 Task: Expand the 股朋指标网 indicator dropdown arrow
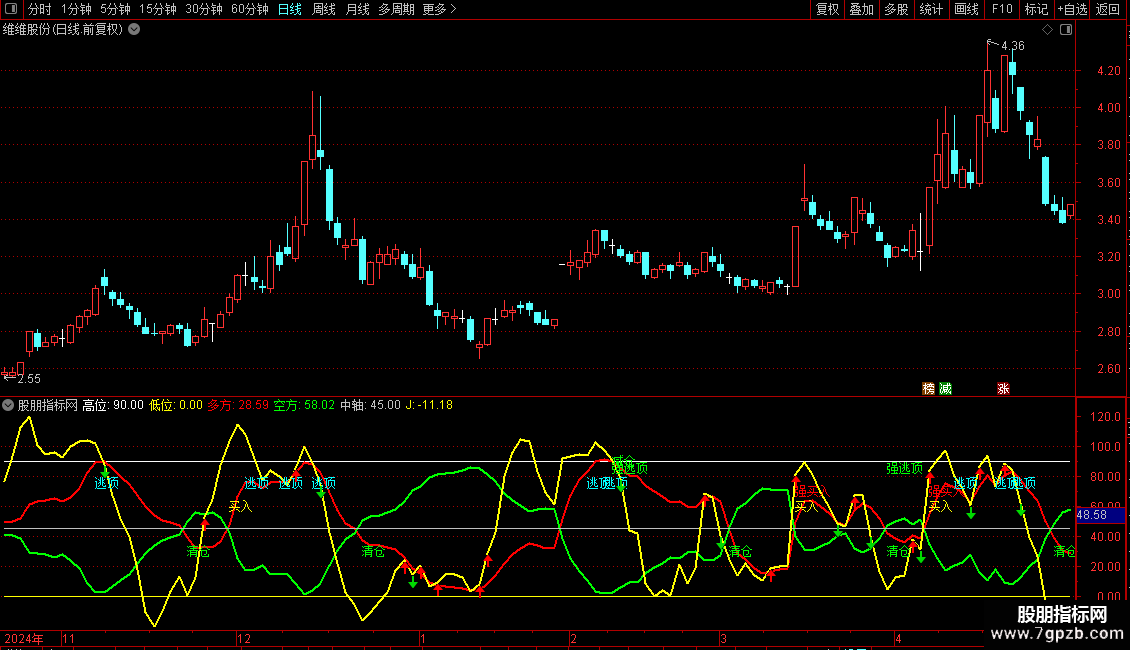[9, 405]
